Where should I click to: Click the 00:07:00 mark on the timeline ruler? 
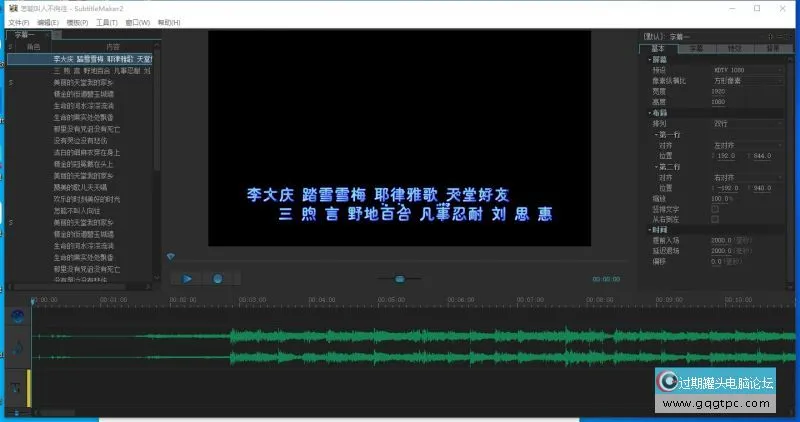[530, 300]
